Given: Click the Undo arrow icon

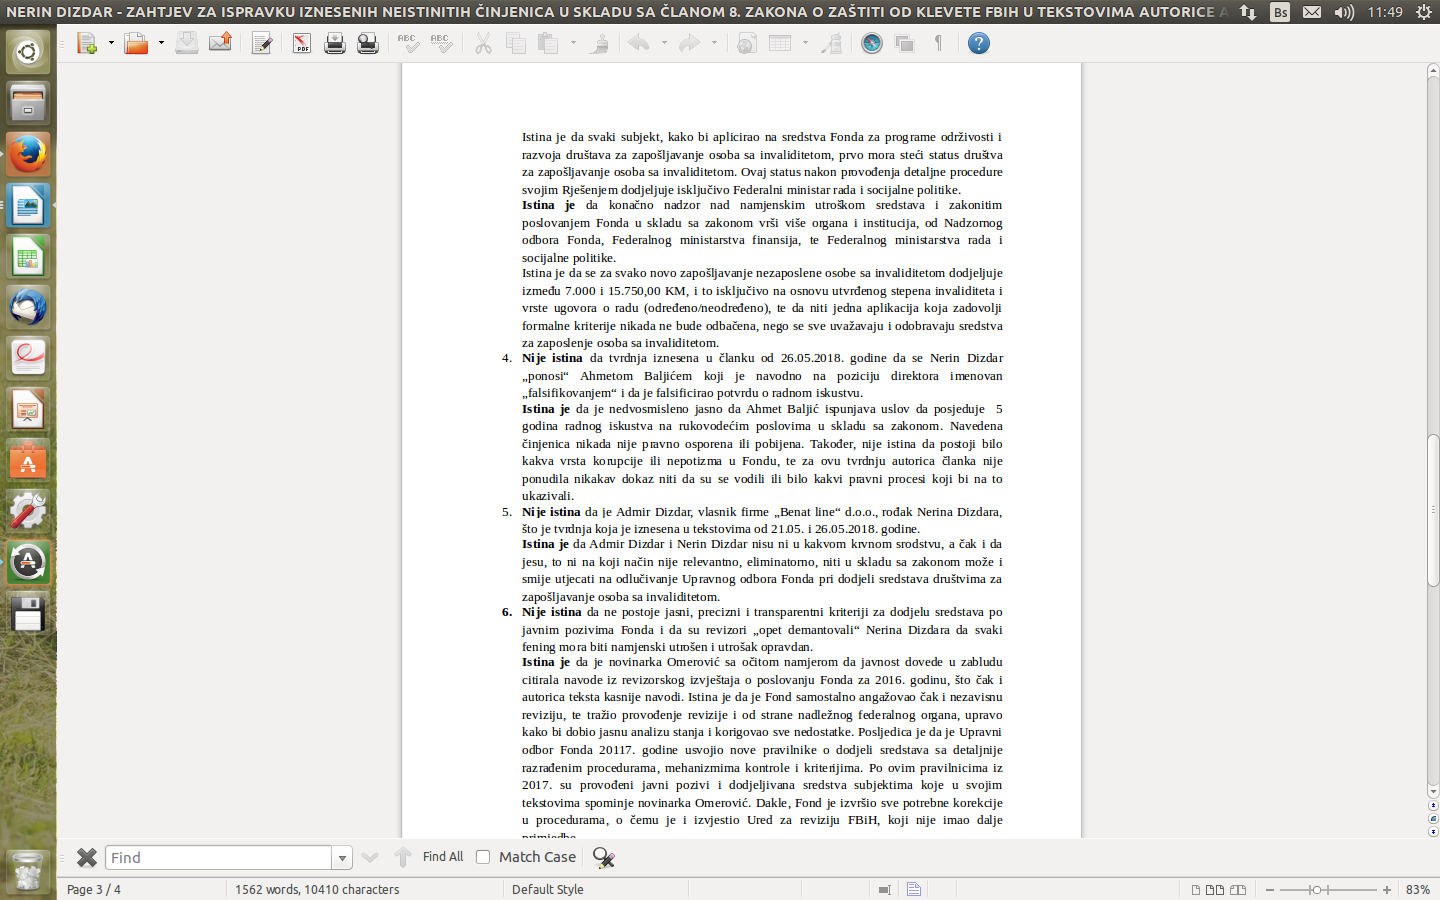Looking at the screenshot, I should click(x=639, y=43).
